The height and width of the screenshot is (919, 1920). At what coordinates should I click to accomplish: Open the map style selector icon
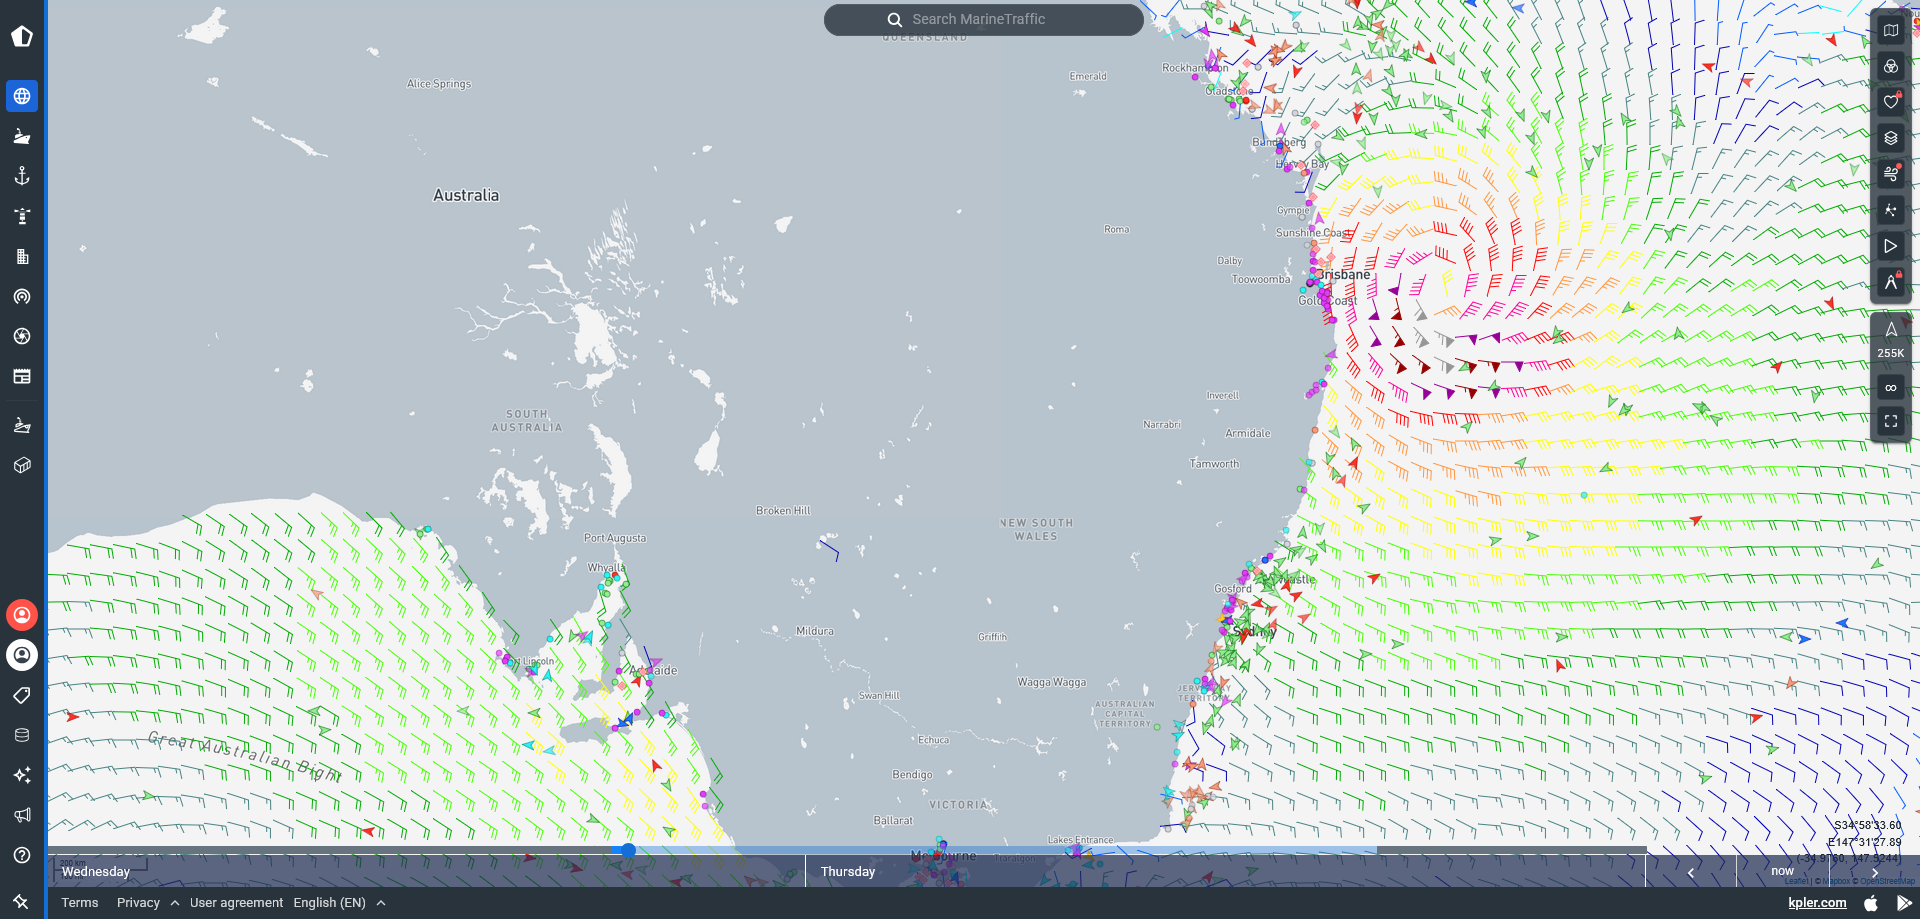1891,30
